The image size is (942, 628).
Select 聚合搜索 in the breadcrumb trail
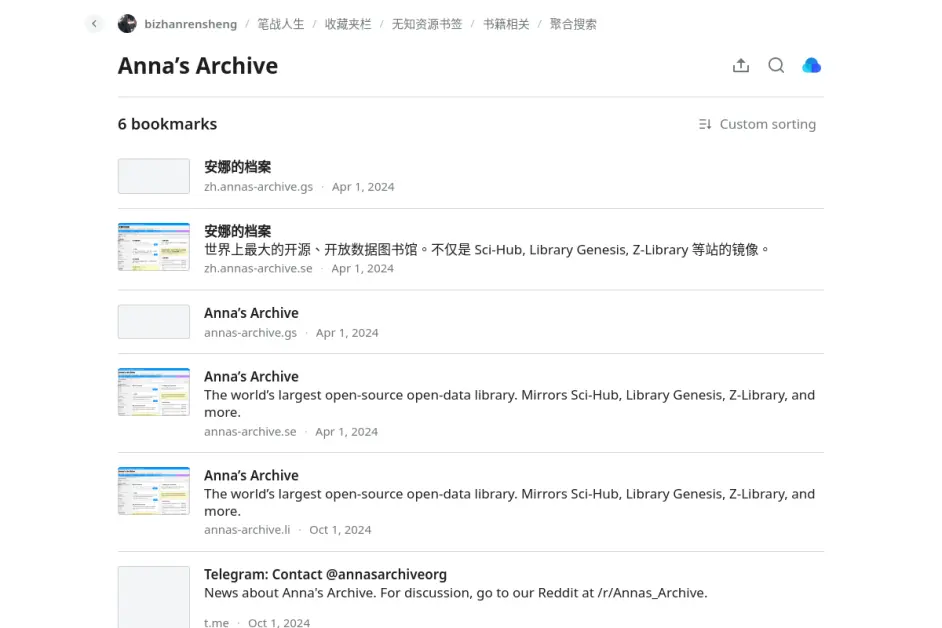click(x=573, y=23)
